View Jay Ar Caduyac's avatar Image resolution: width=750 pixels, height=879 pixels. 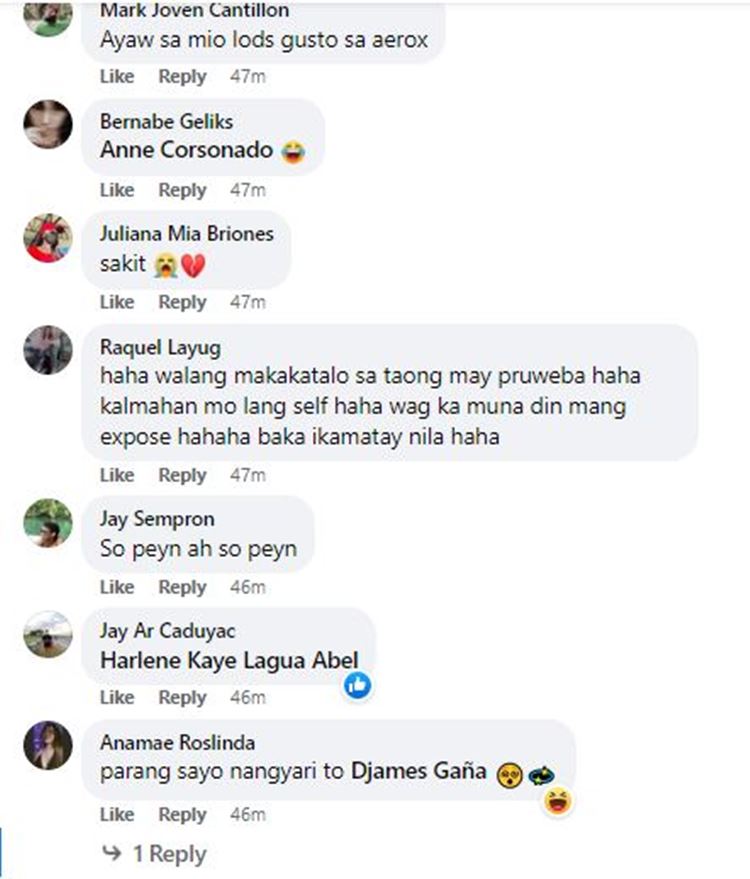tap(48, 635)
